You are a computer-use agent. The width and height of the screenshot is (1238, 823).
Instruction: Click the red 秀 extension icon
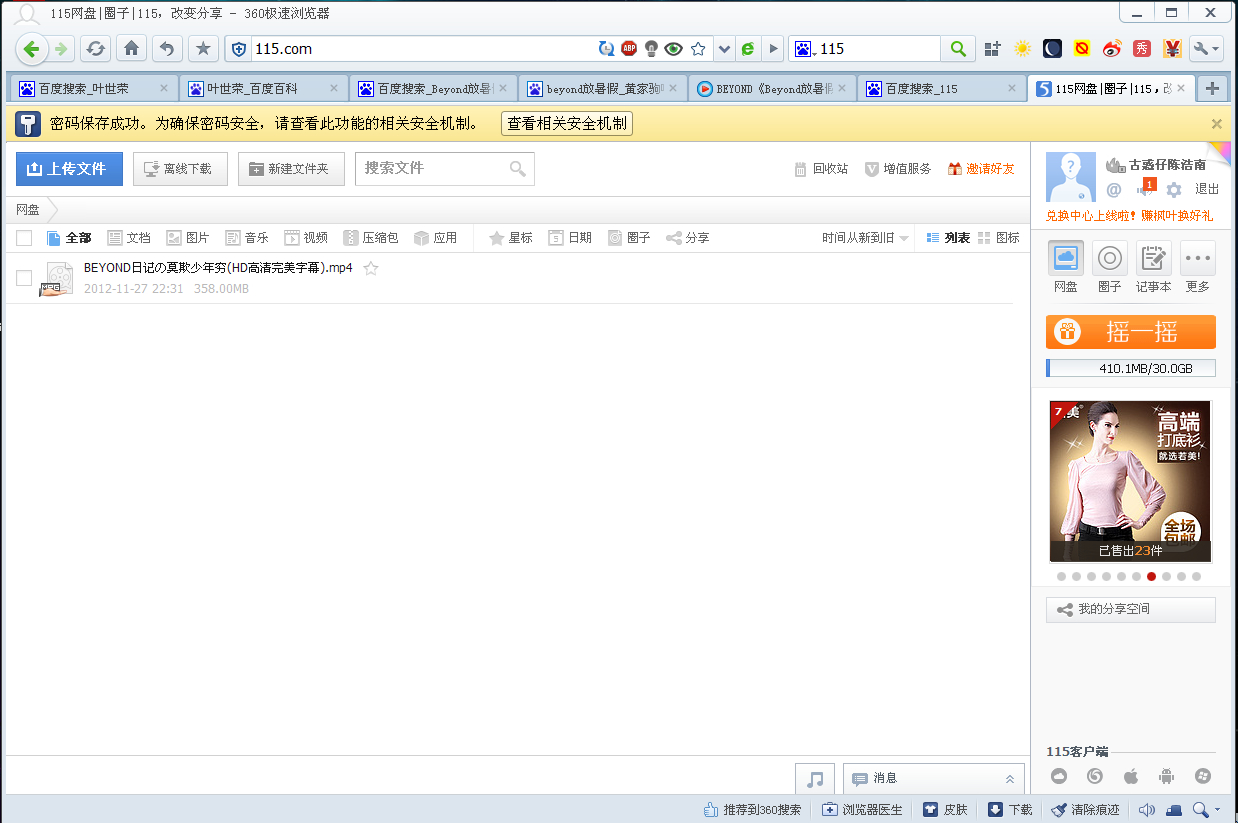(1142, 48)
